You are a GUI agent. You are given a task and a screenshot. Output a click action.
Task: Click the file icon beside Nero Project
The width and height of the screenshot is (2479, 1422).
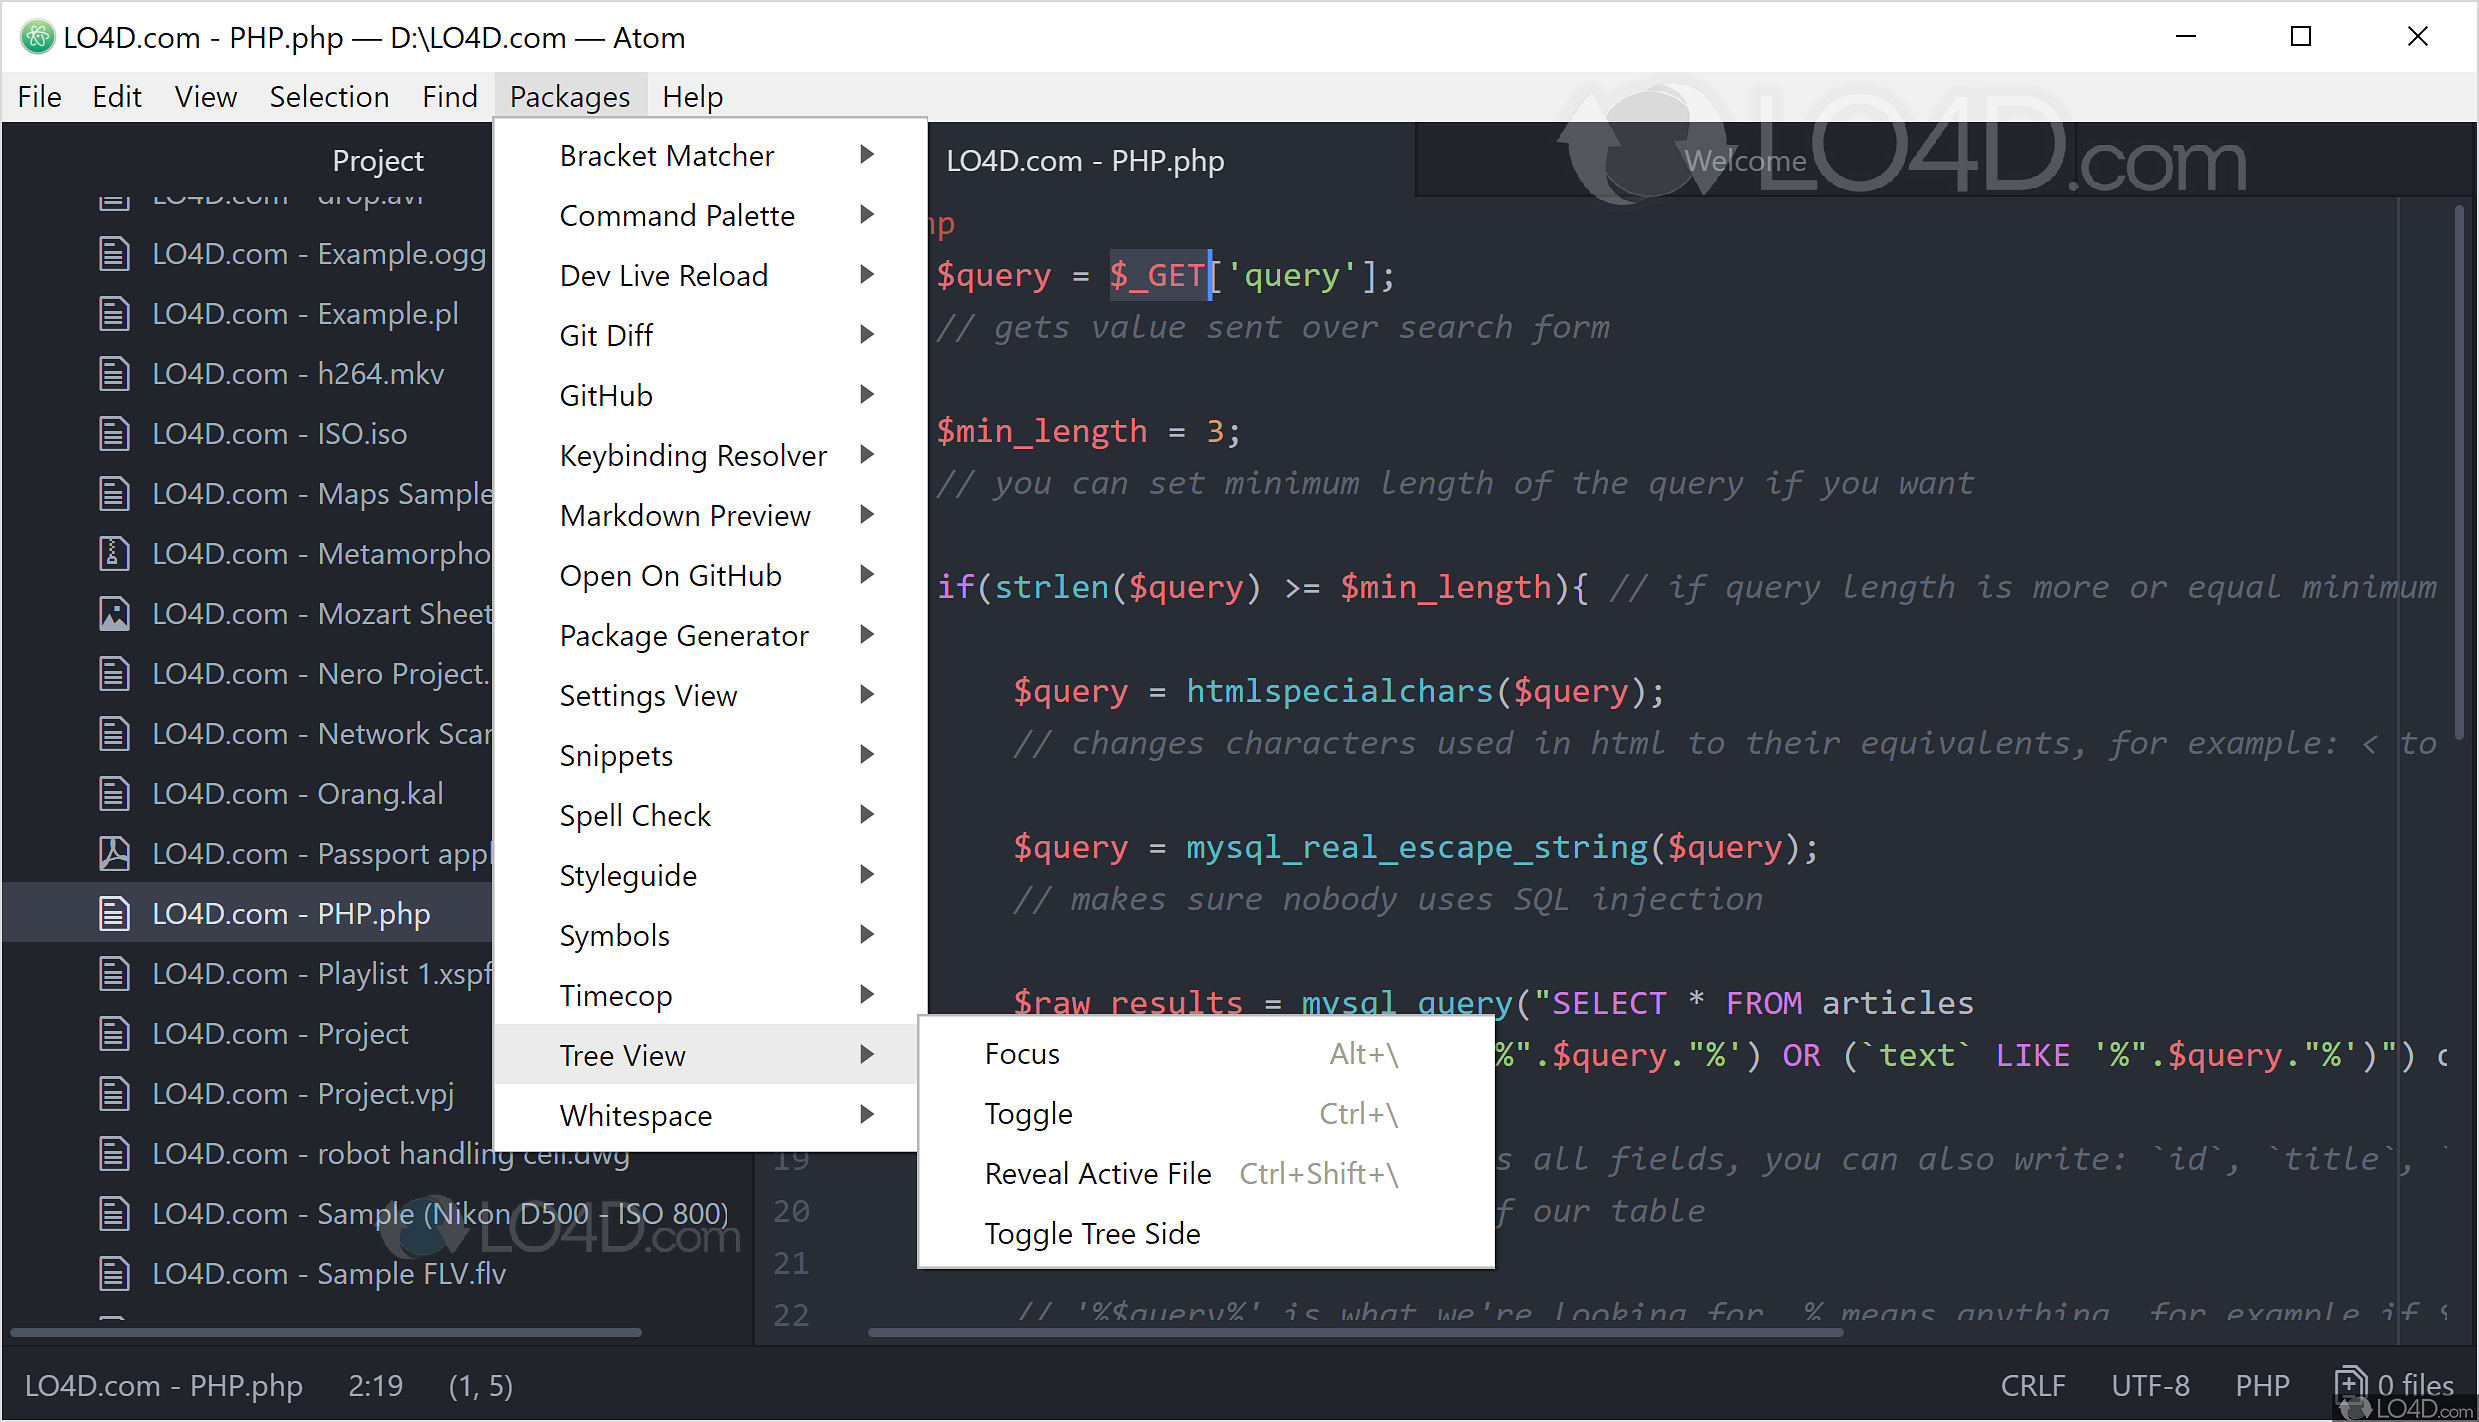click(x=114, y=674)
